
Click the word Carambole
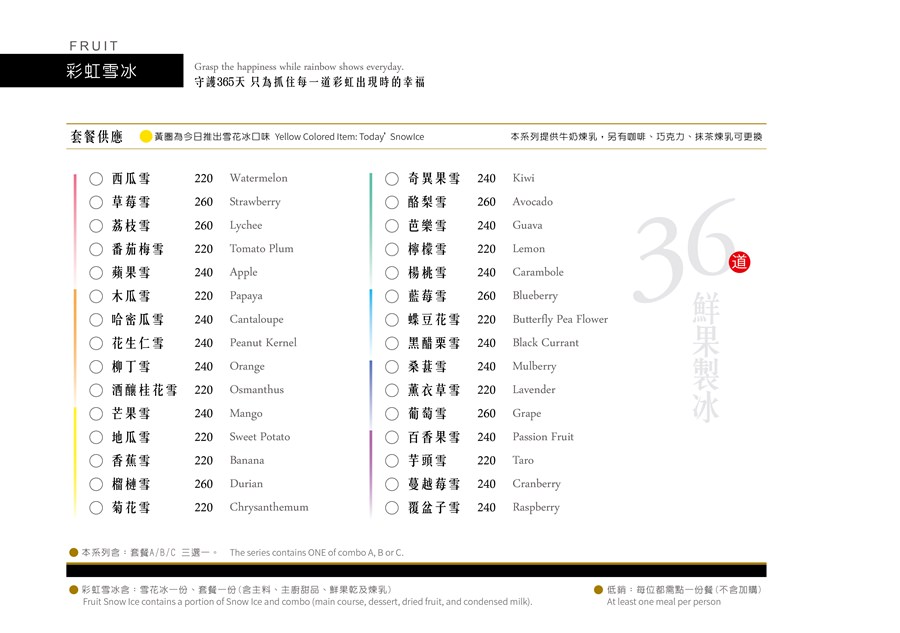538,272
